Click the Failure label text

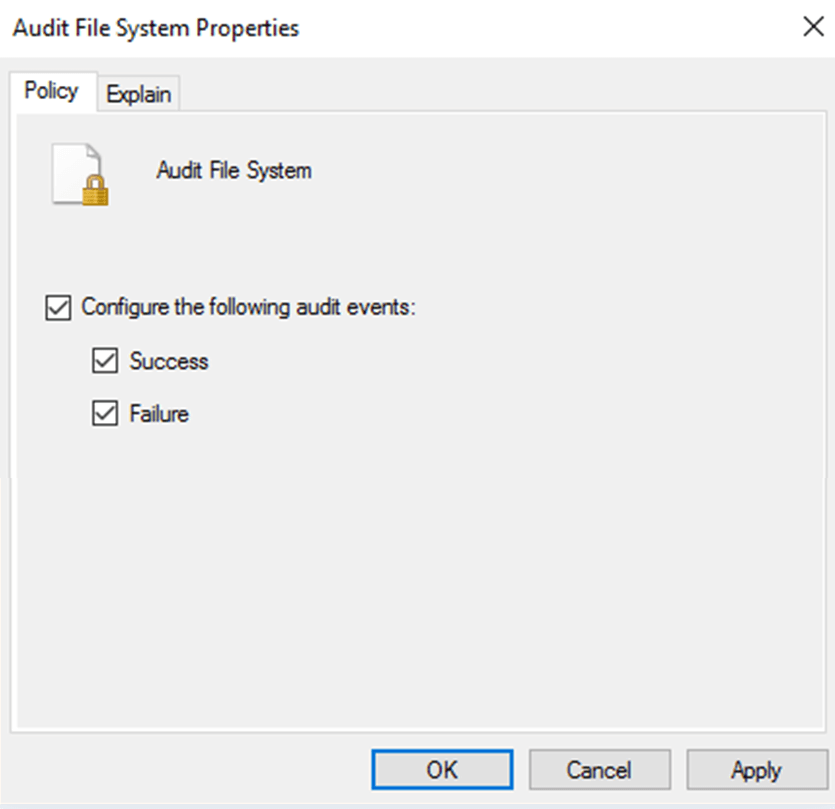pos(159,413)
